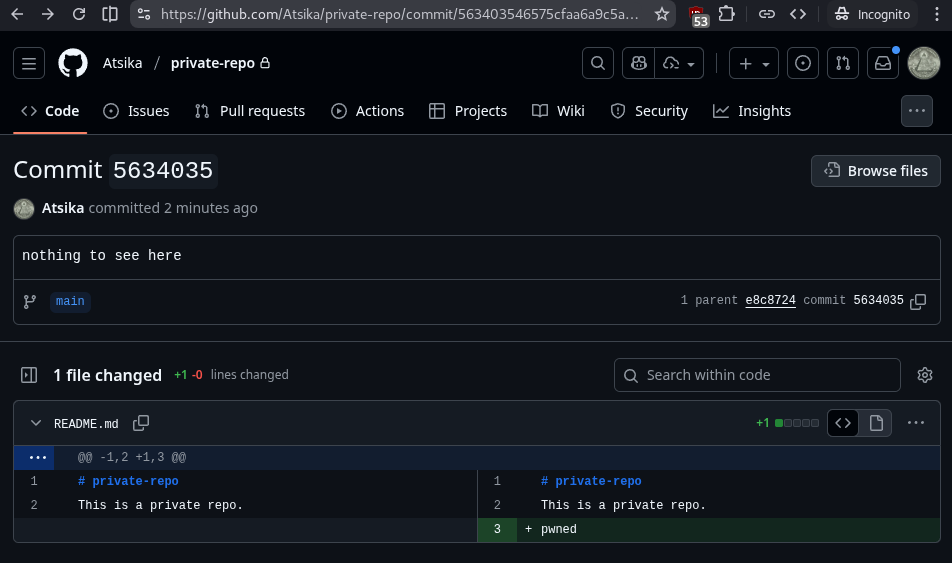Go back with the browser back arrow
Image resolution: width=952 pixels, height=563 pixels.
[x=17, y=14]
